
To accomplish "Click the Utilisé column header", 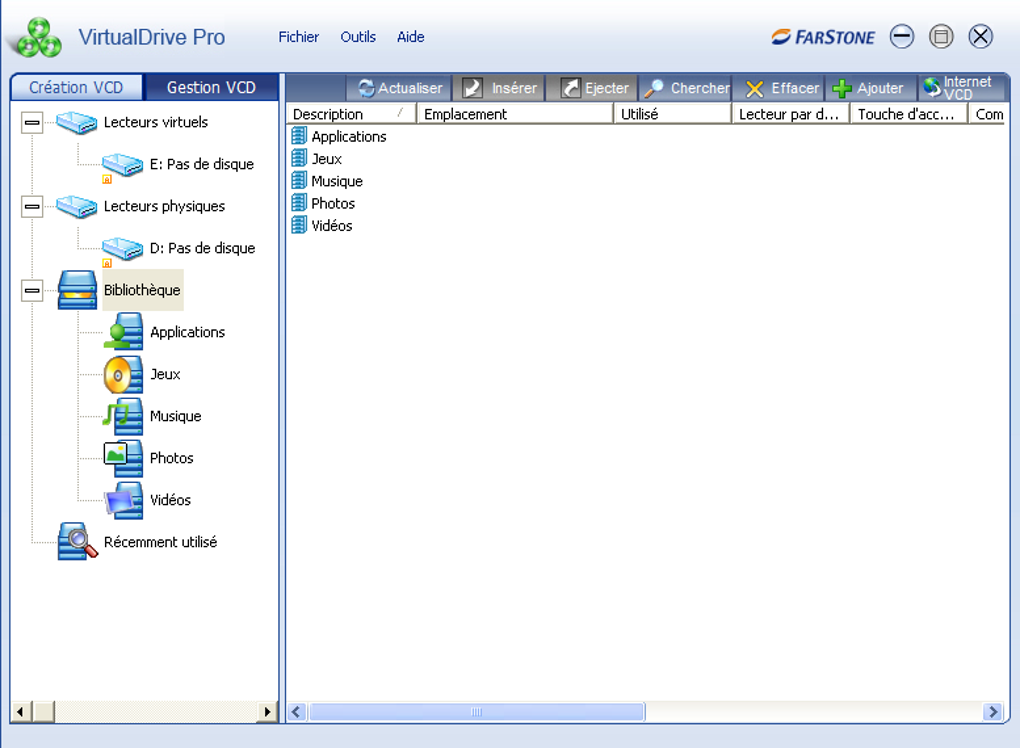I will point(673,114).
